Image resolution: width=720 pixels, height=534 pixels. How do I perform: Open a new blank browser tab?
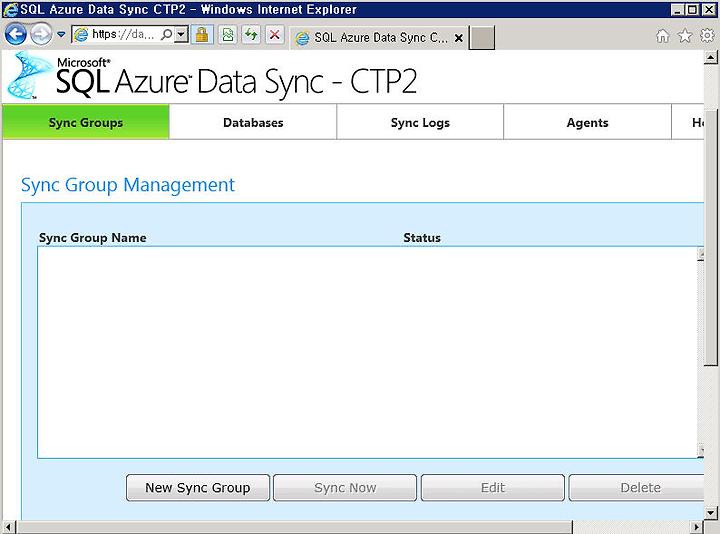482,38
